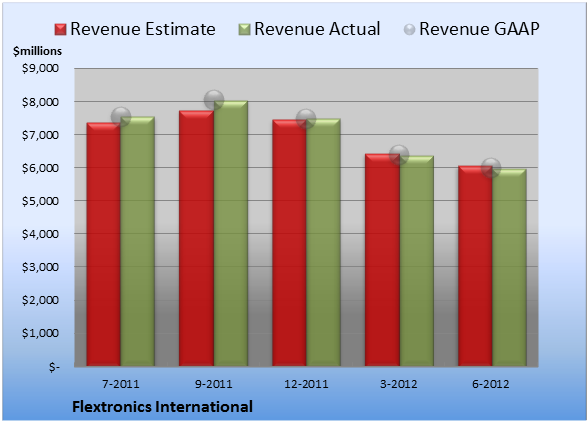Click the $5,000 axis value
This screenshot has width=588, height=422.
[40, 201]
